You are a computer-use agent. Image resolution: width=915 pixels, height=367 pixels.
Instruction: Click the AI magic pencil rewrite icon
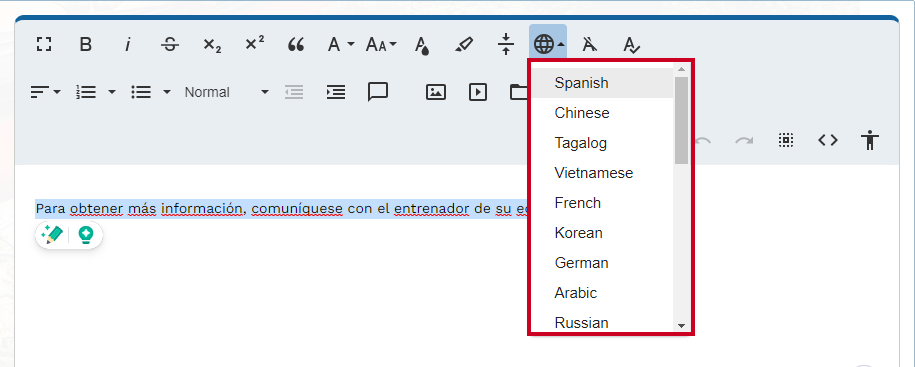[x=51, y=235]
